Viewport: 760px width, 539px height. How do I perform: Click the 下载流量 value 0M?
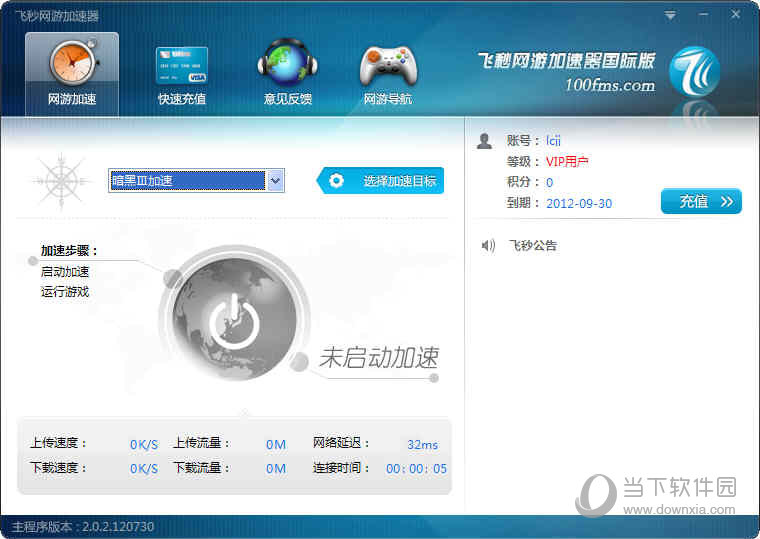point(276,468)
